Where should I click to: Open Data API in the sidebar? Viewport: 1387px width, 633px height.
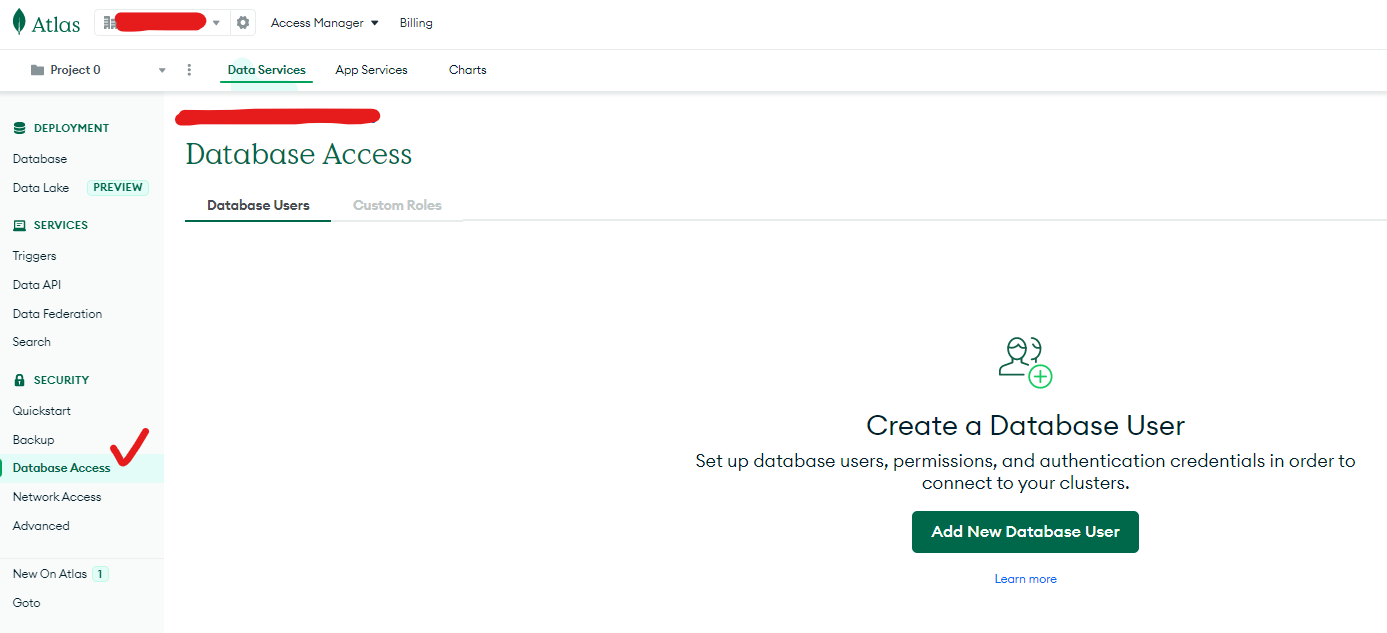click(x=37, y=285)
